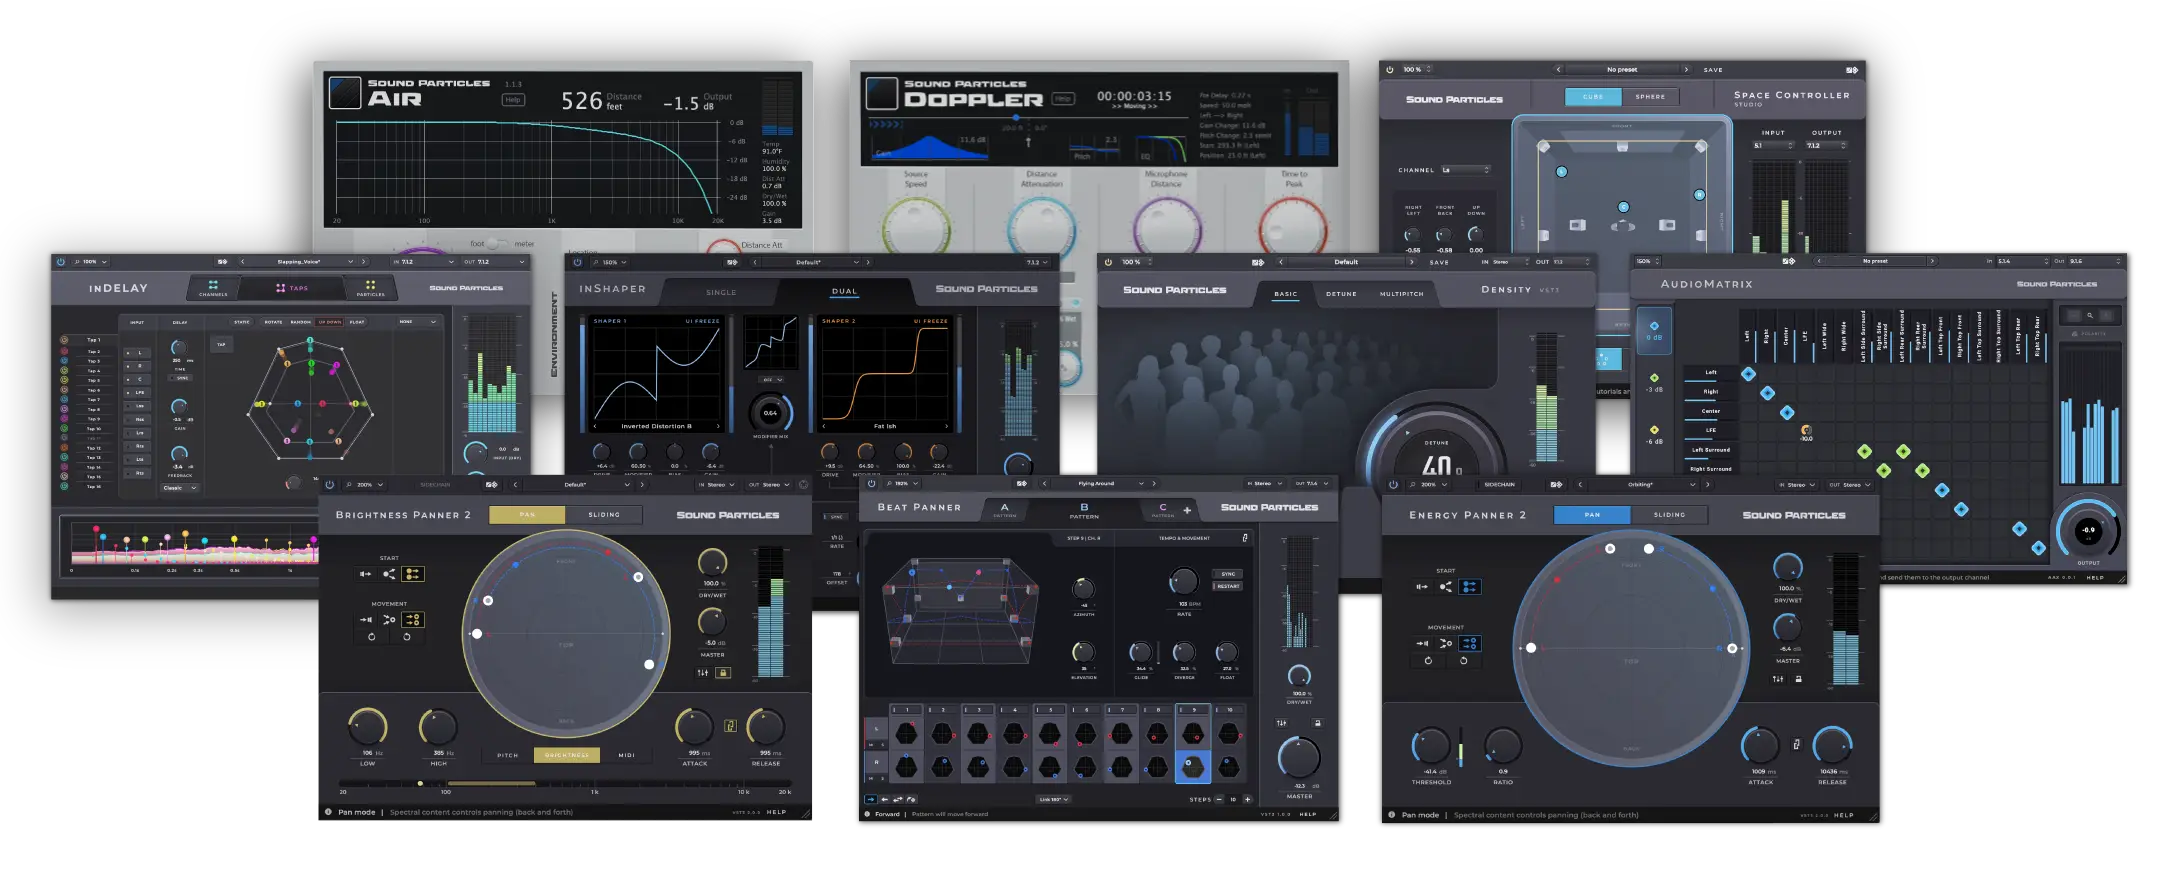Select the highlighted step 9 cell in Beat Panner
The height and width of the screenshot is (884, 2178).
[x=1192, y=767]
